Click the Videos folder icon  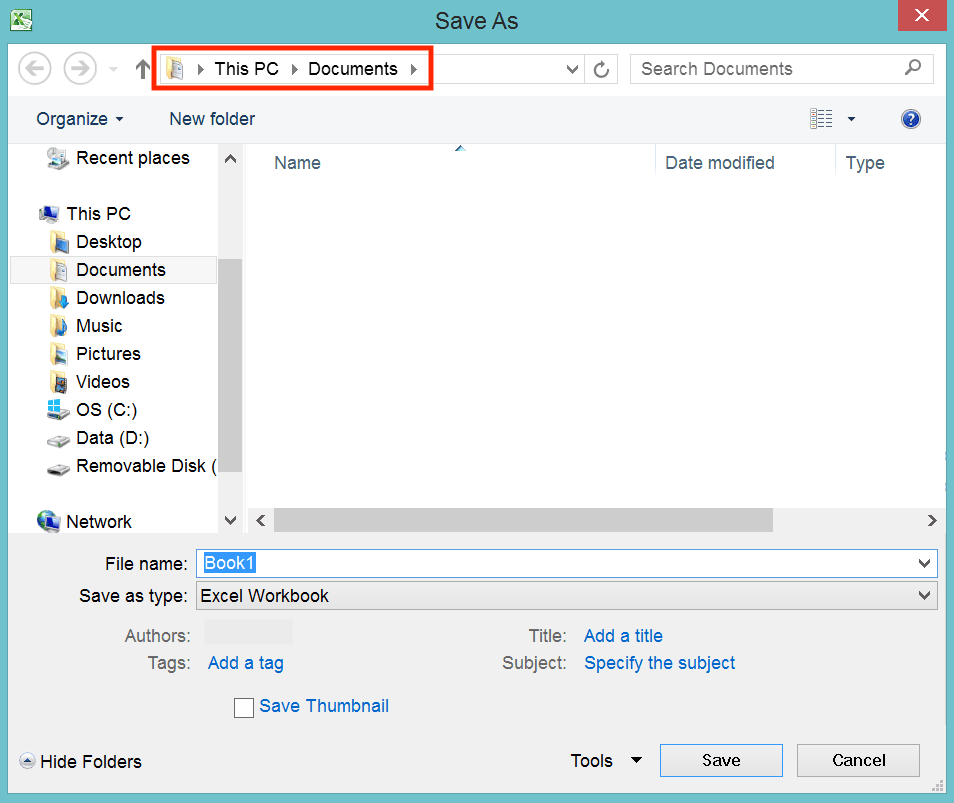tap(59, 382)
